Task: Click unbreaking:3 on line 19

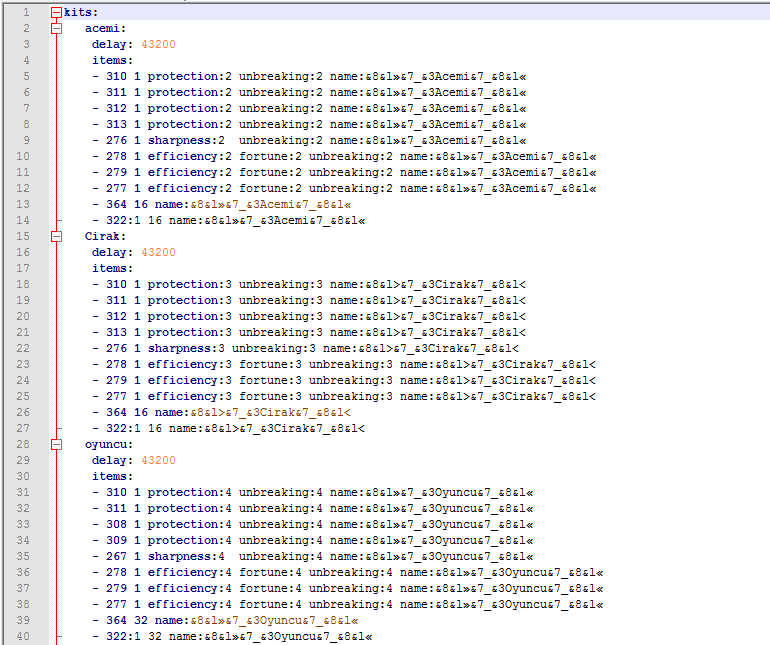Action: tap(281, 301)
